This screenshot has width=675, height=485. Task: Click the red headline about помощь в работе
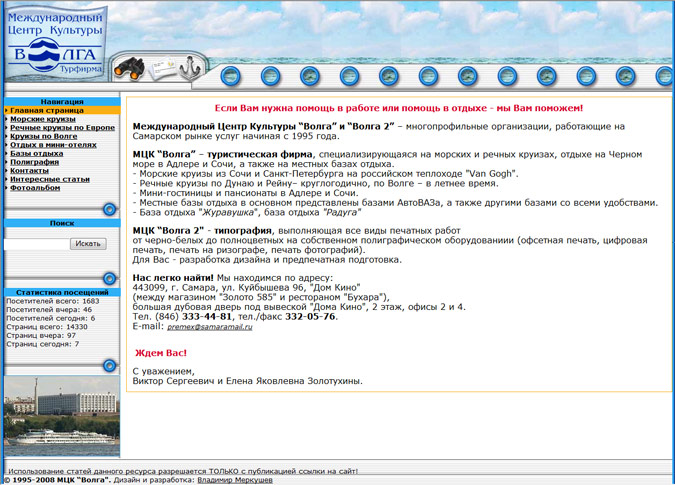(399, 108)
